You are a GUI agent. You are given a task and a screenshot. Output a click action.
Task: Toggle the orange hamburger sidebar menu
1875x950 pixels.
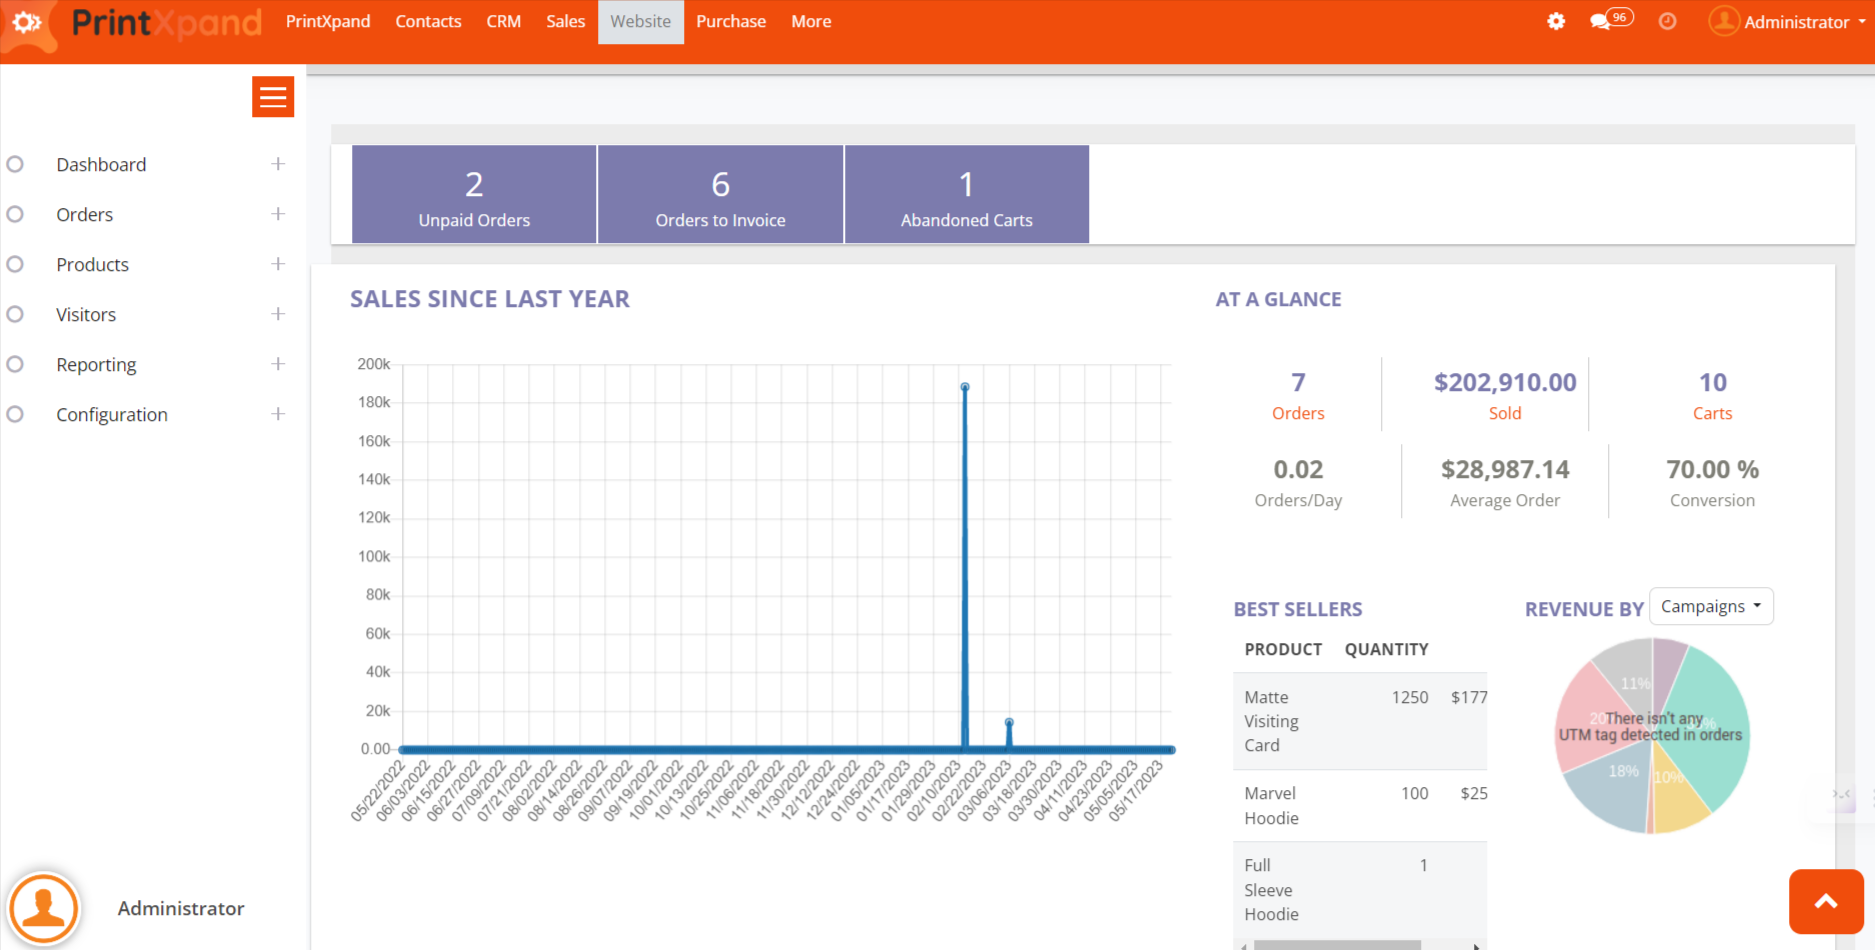273,97
